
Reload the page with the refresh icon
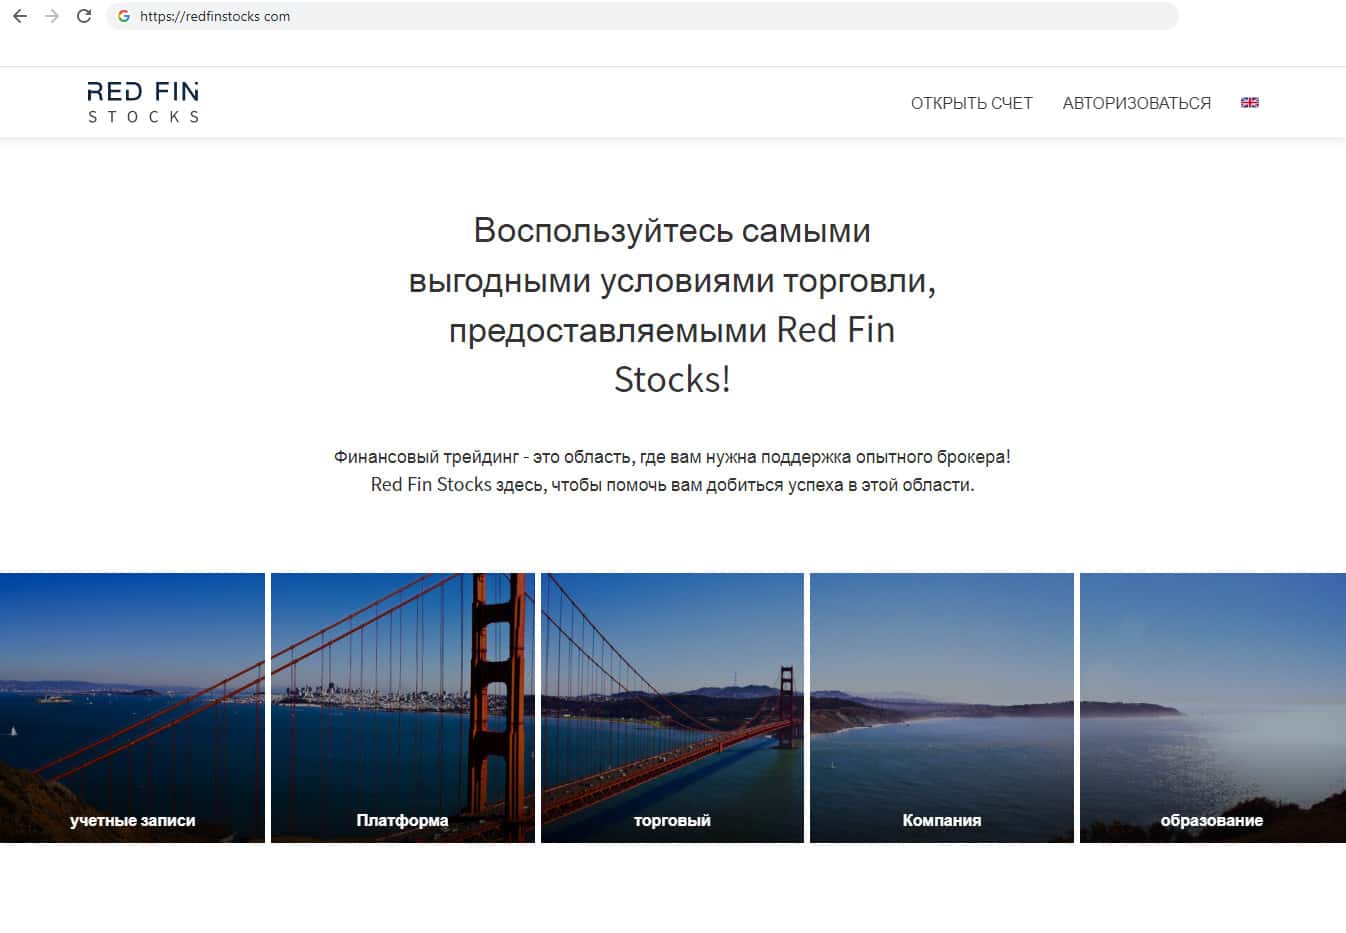[84, 16]
